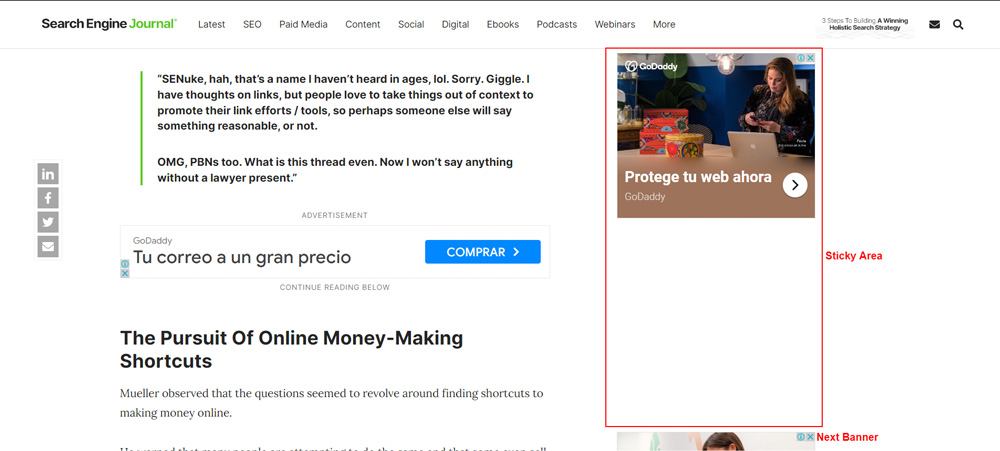Open the Podcasts page
Viewport: 1000px width, 451px height.
click(557, 24)
